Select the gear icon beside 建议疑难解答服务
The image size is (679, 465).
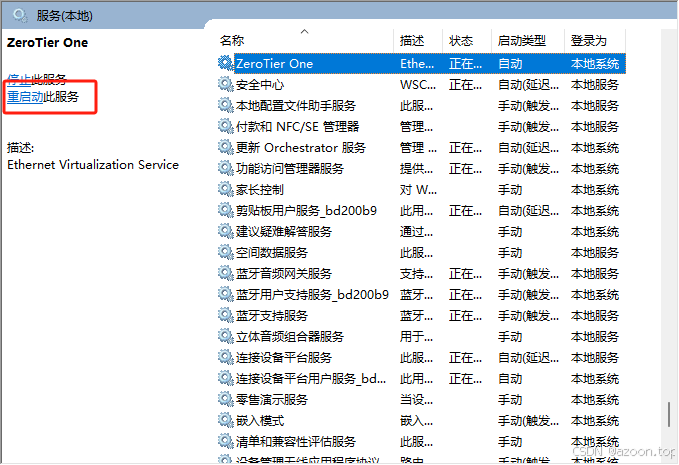tap(225, 231)
